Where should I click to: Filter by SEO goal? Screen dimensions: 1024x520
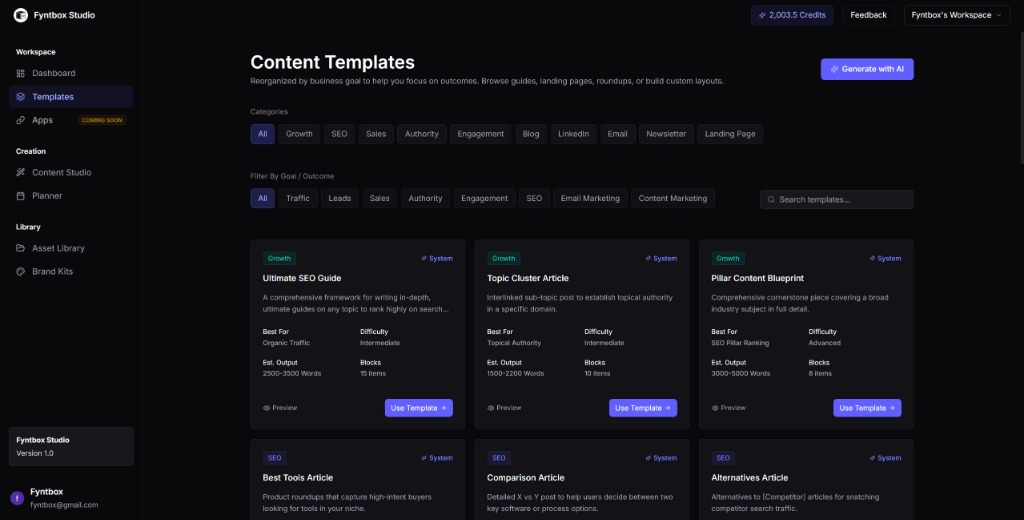point(534,199)
